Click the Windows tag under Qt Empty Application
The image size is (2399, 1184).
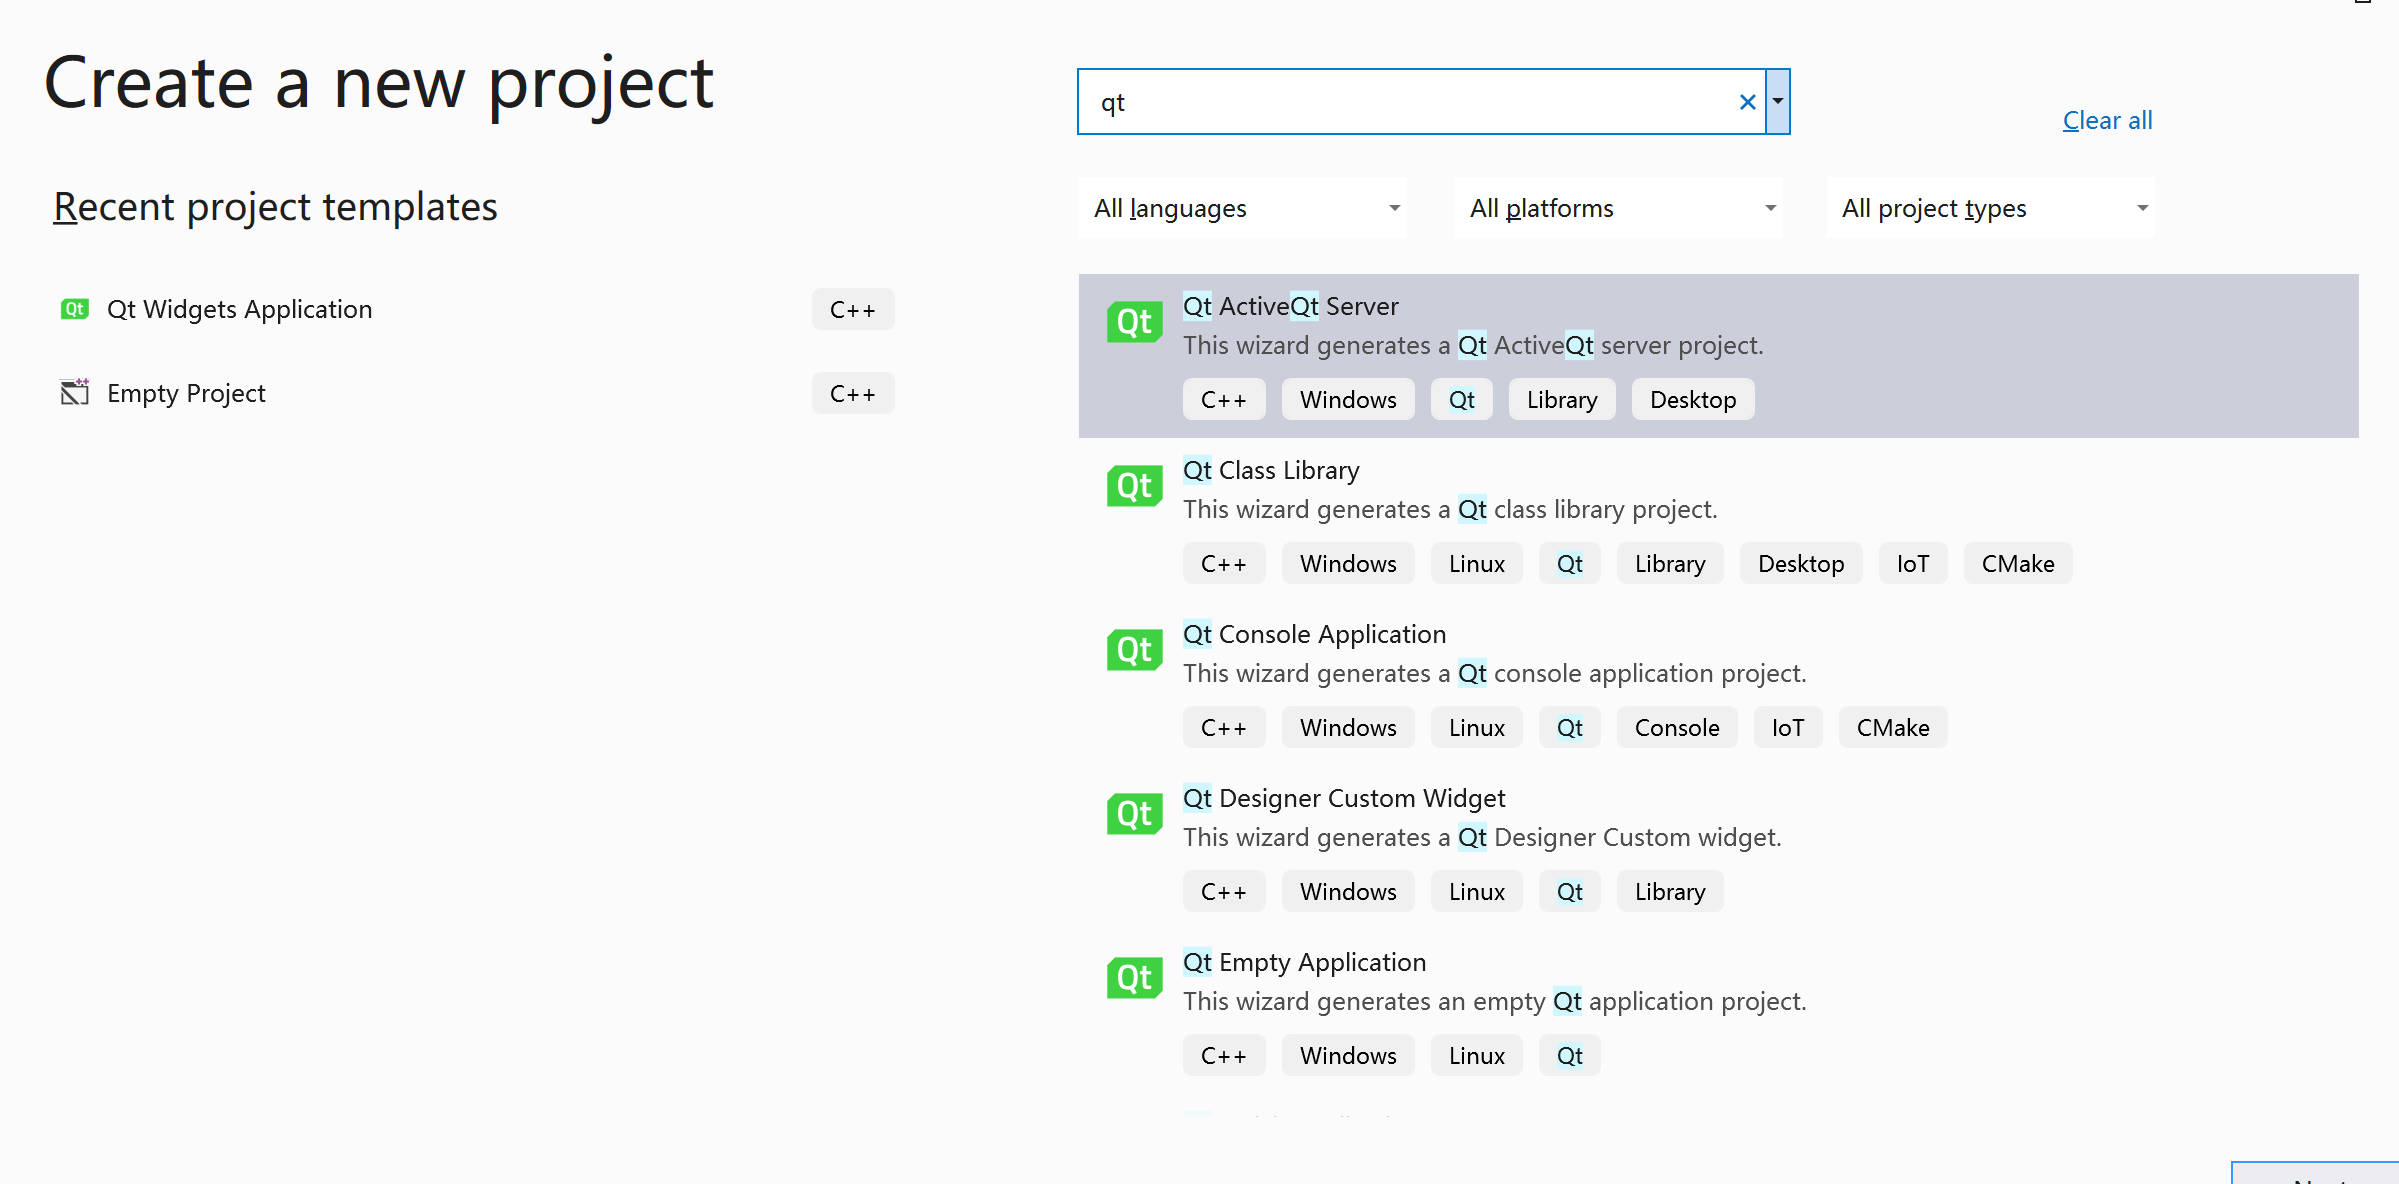[1348, 1055]
